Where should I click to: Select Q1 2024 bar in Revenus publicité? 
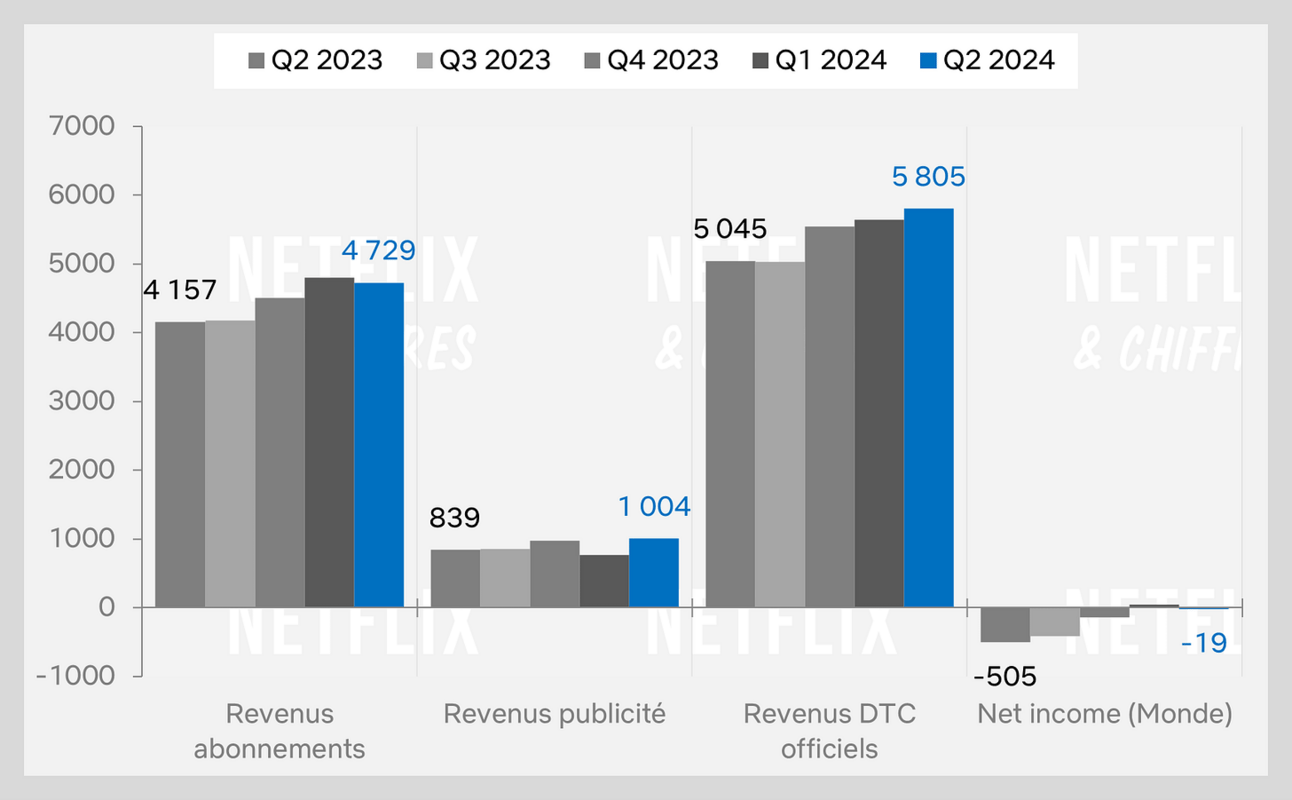604,581
